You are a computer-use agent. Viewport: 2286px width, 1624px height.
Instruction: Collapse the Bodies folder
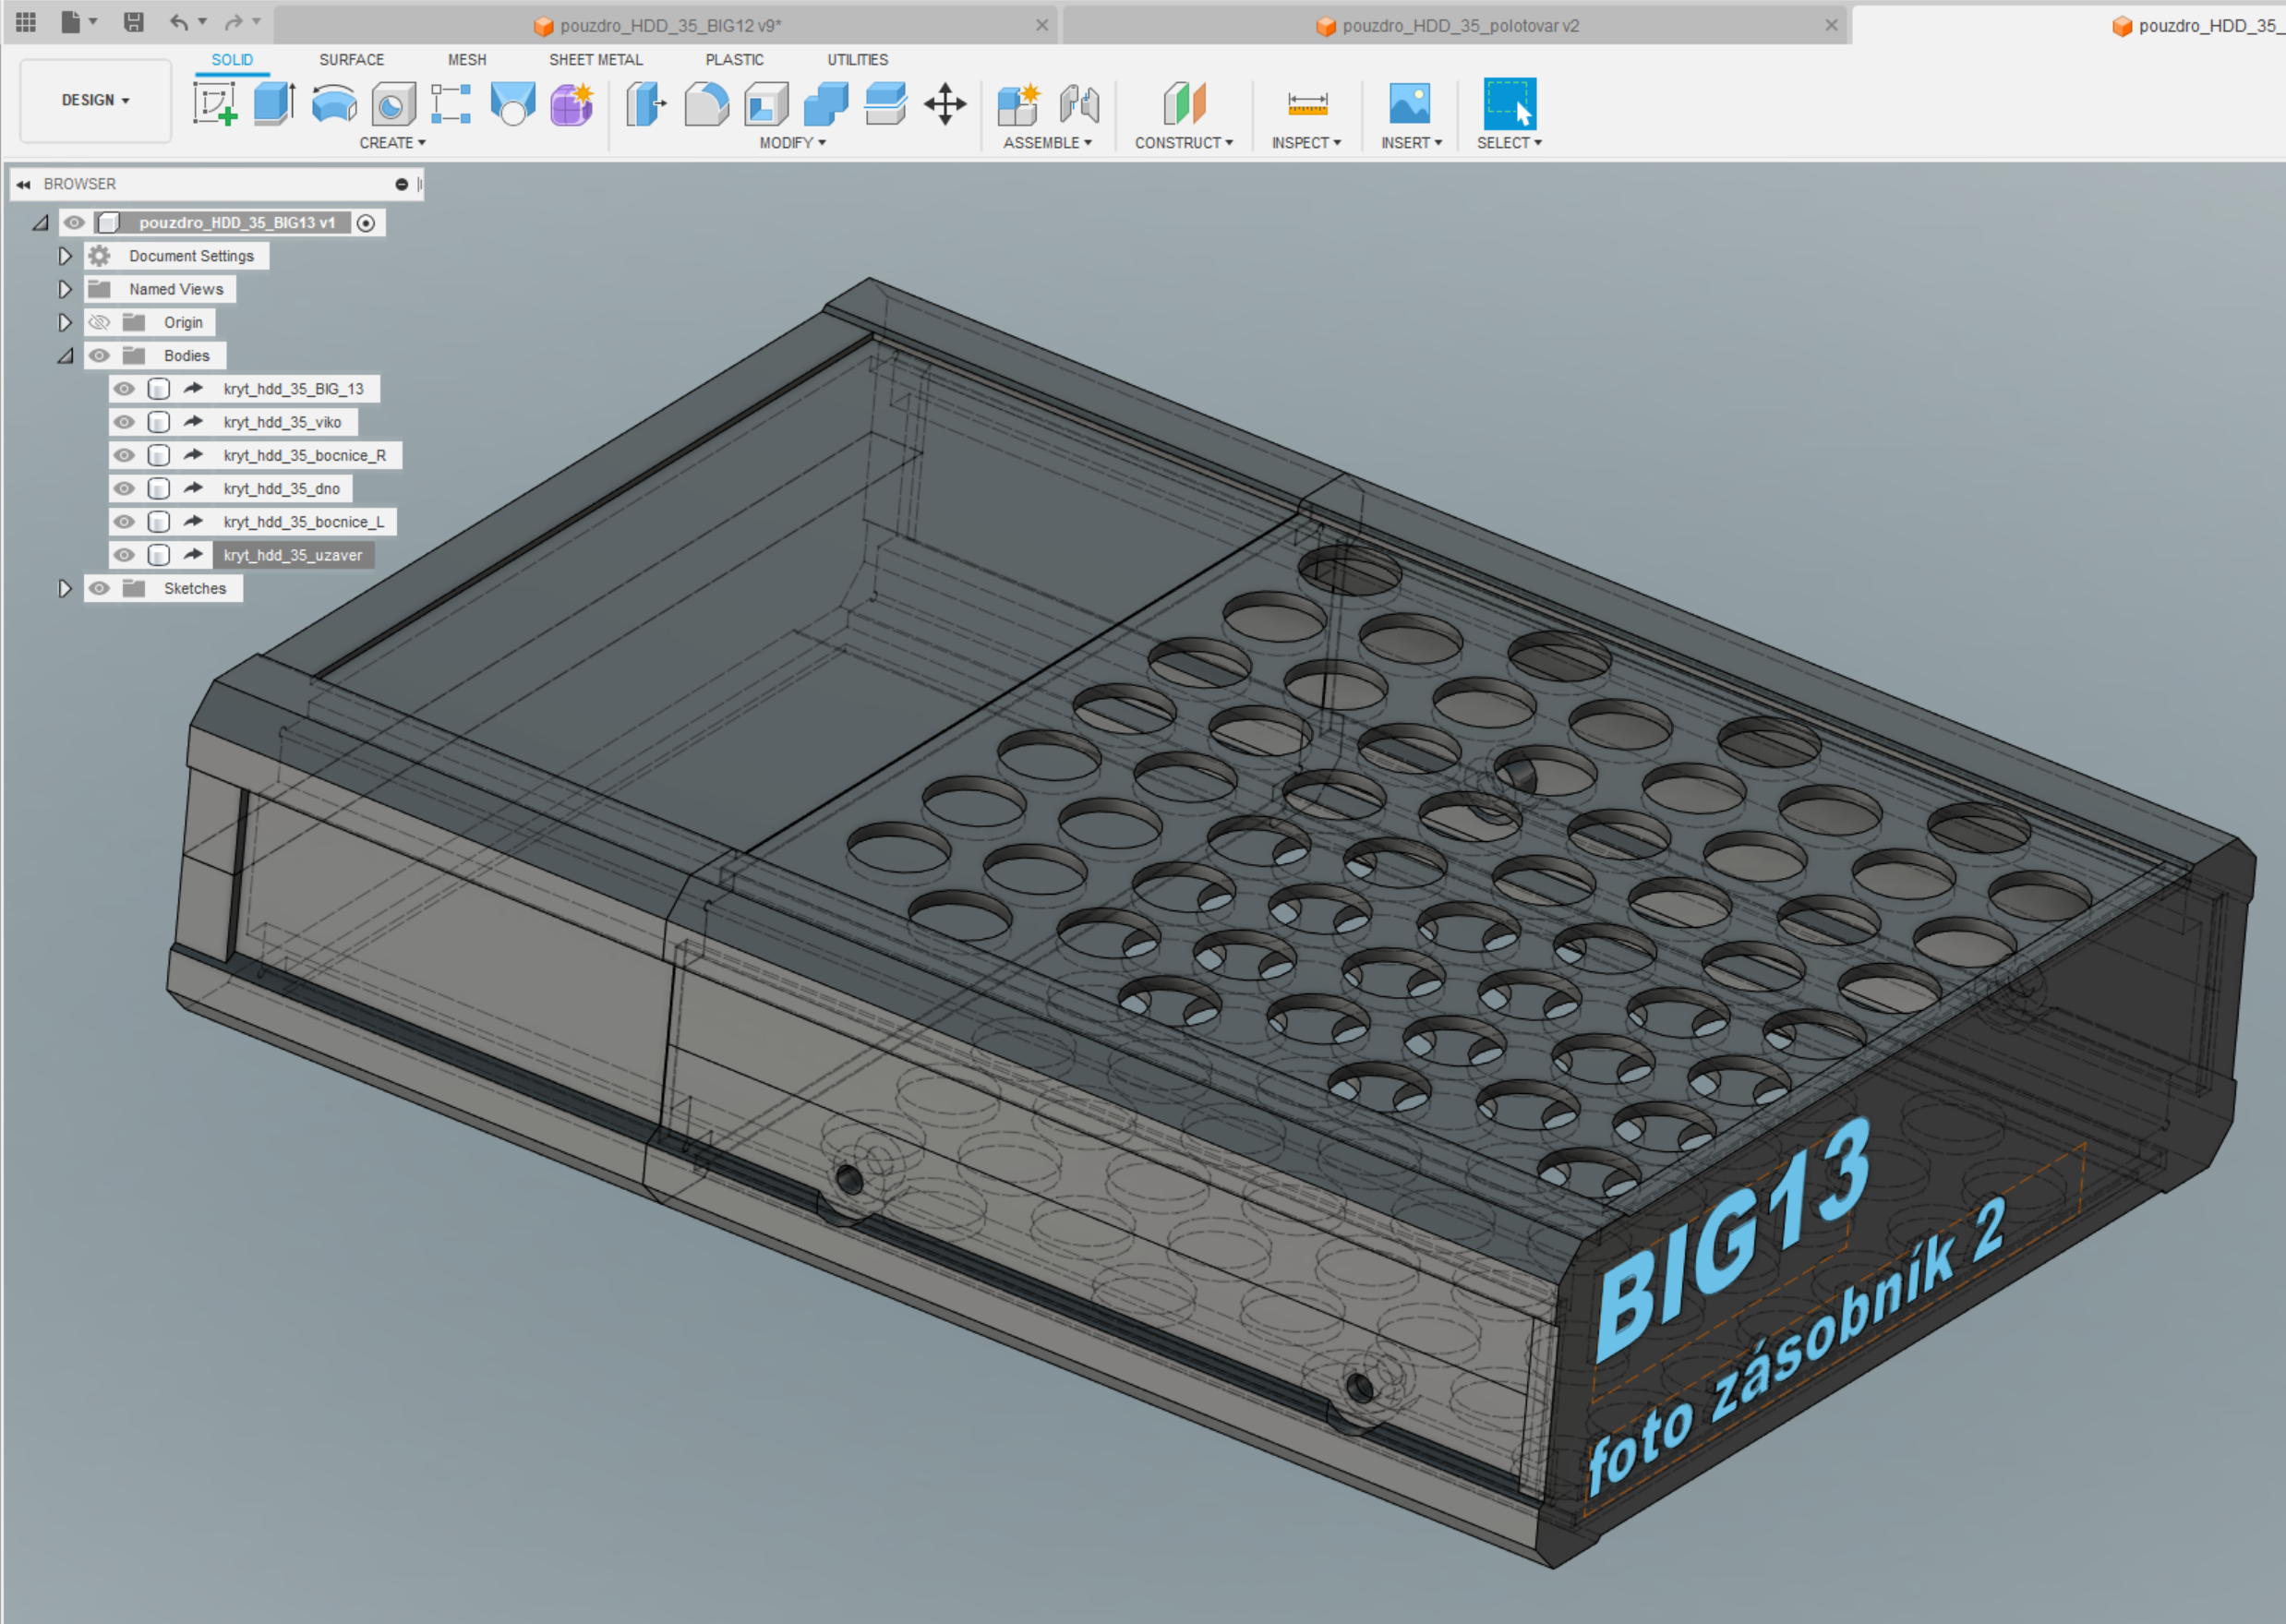(65, 356)
